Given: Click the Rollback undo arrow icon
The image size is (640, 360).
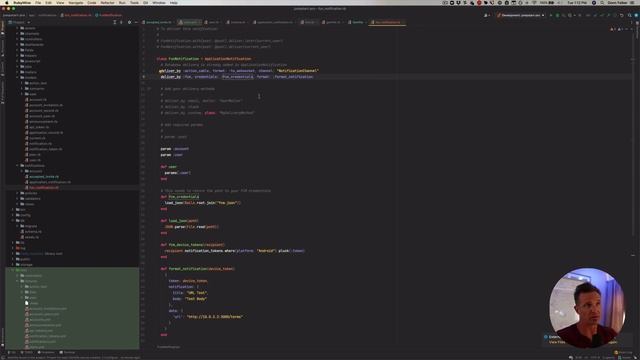Looking at the screenshot, I should (622, 15).
